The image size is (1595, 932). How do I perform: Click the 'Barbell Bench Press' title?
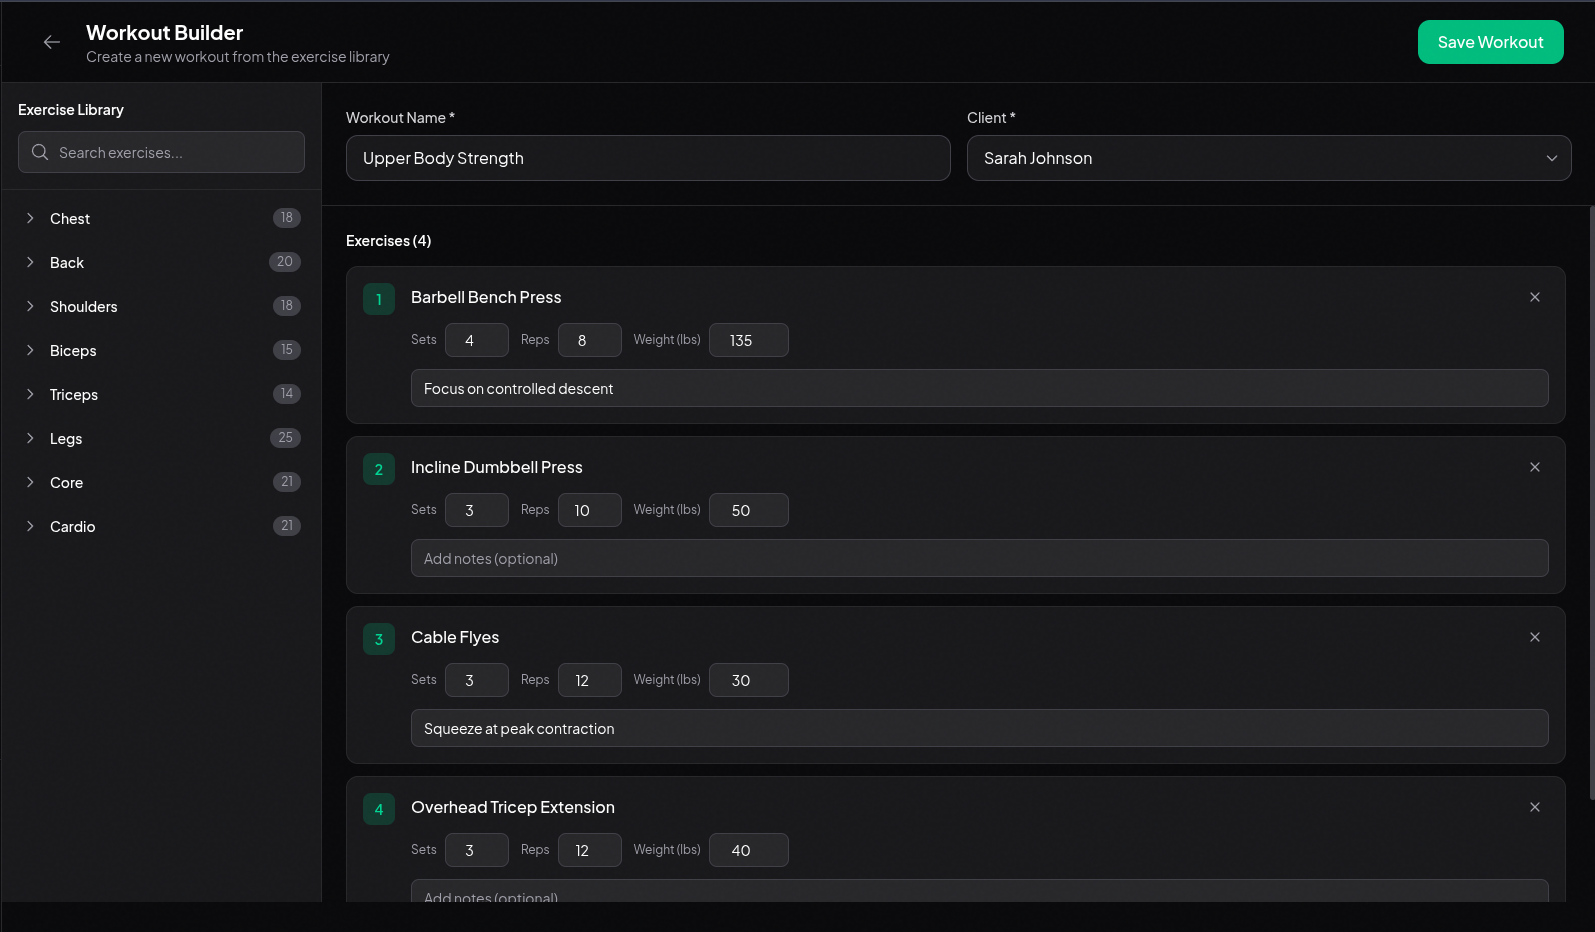tap(486, 297)
